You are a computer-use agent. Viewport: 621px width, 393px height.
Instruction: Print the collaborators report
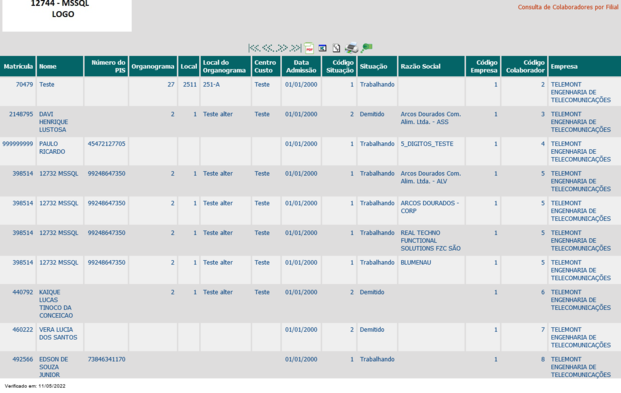pos(351,48)
